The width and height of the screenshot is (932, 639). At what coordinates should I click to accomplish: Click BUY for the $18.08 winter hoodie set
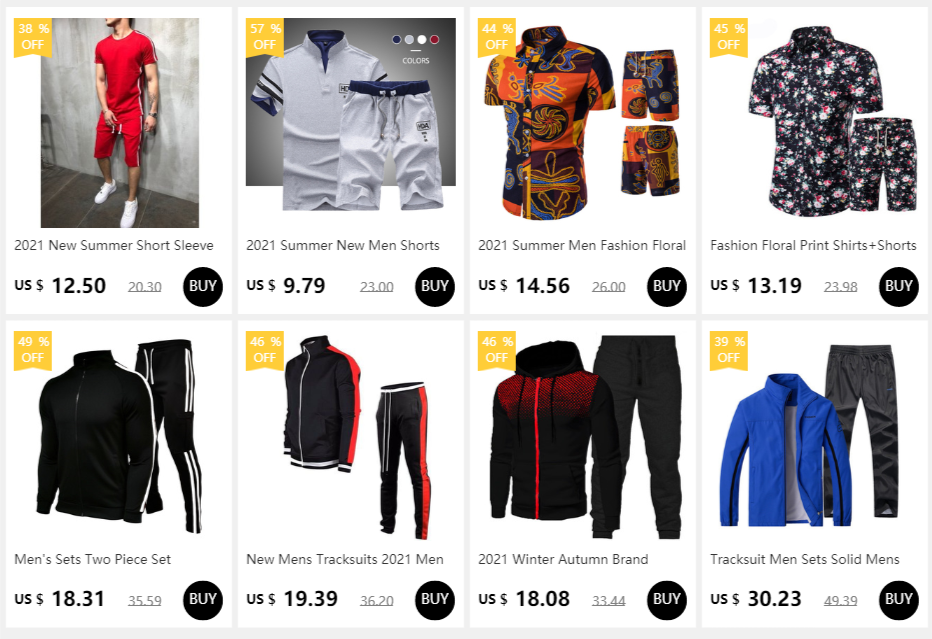(x=666, y=600)
